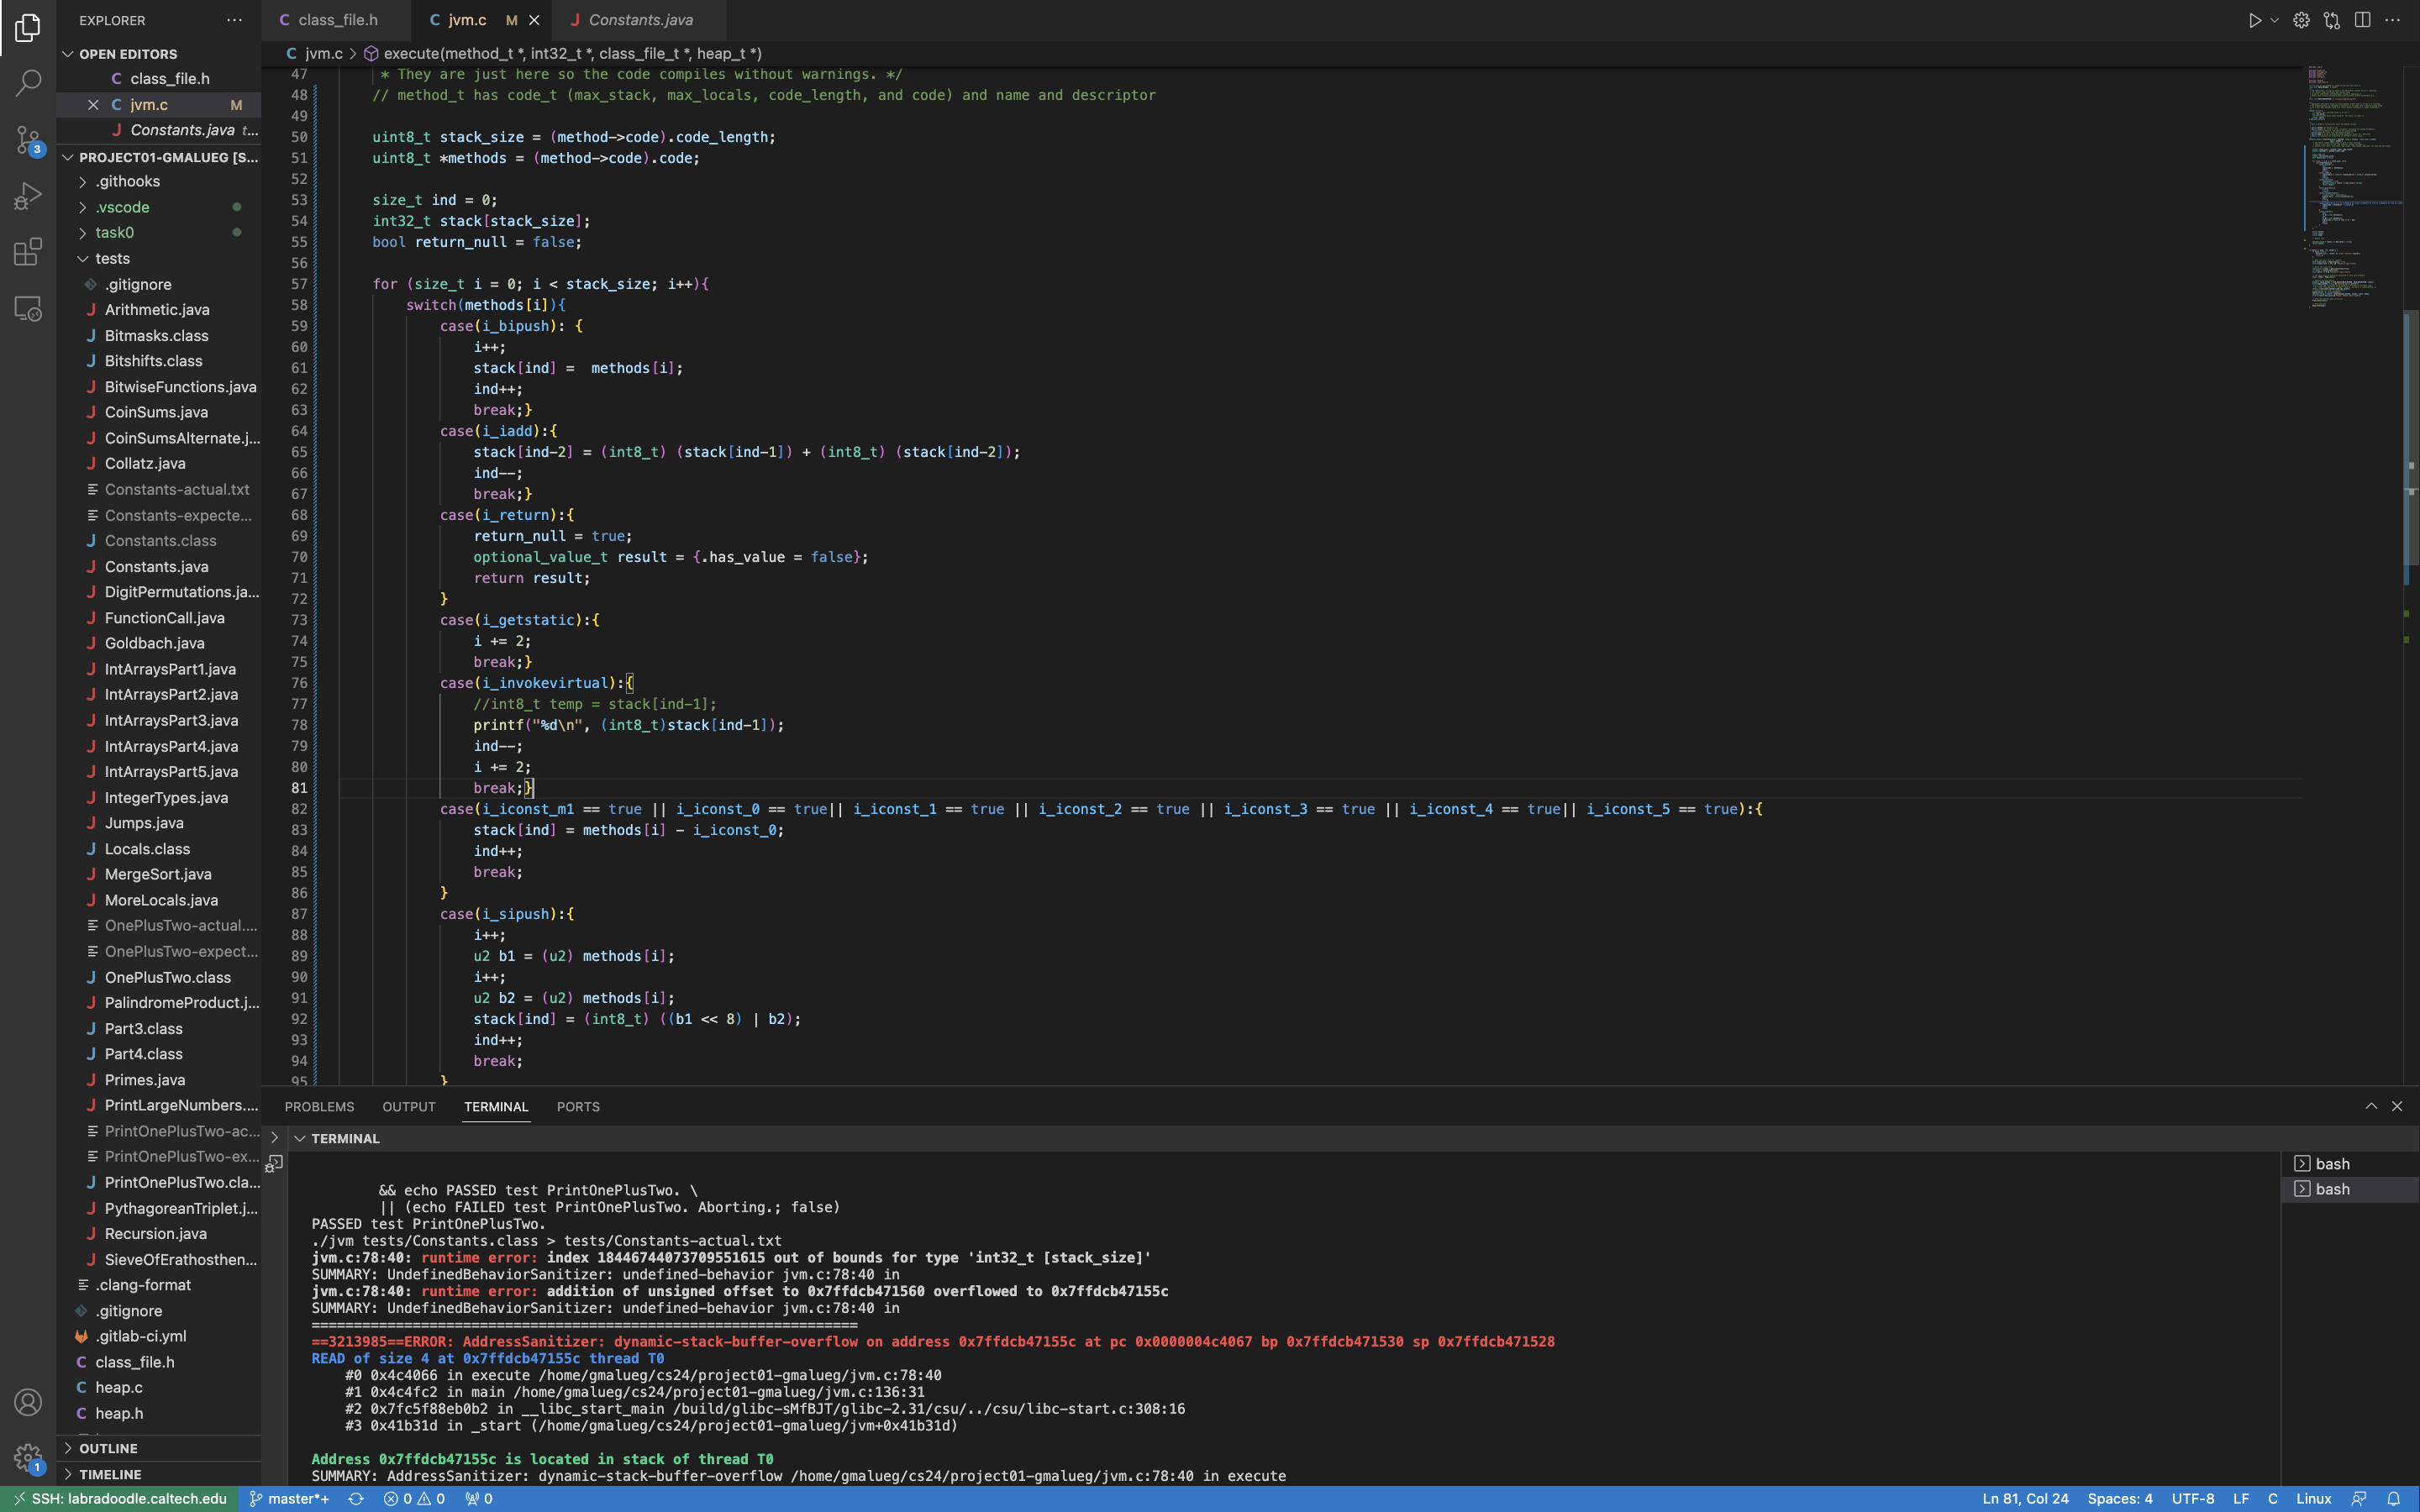Split the editor to the right

(x=2362, y=20)
